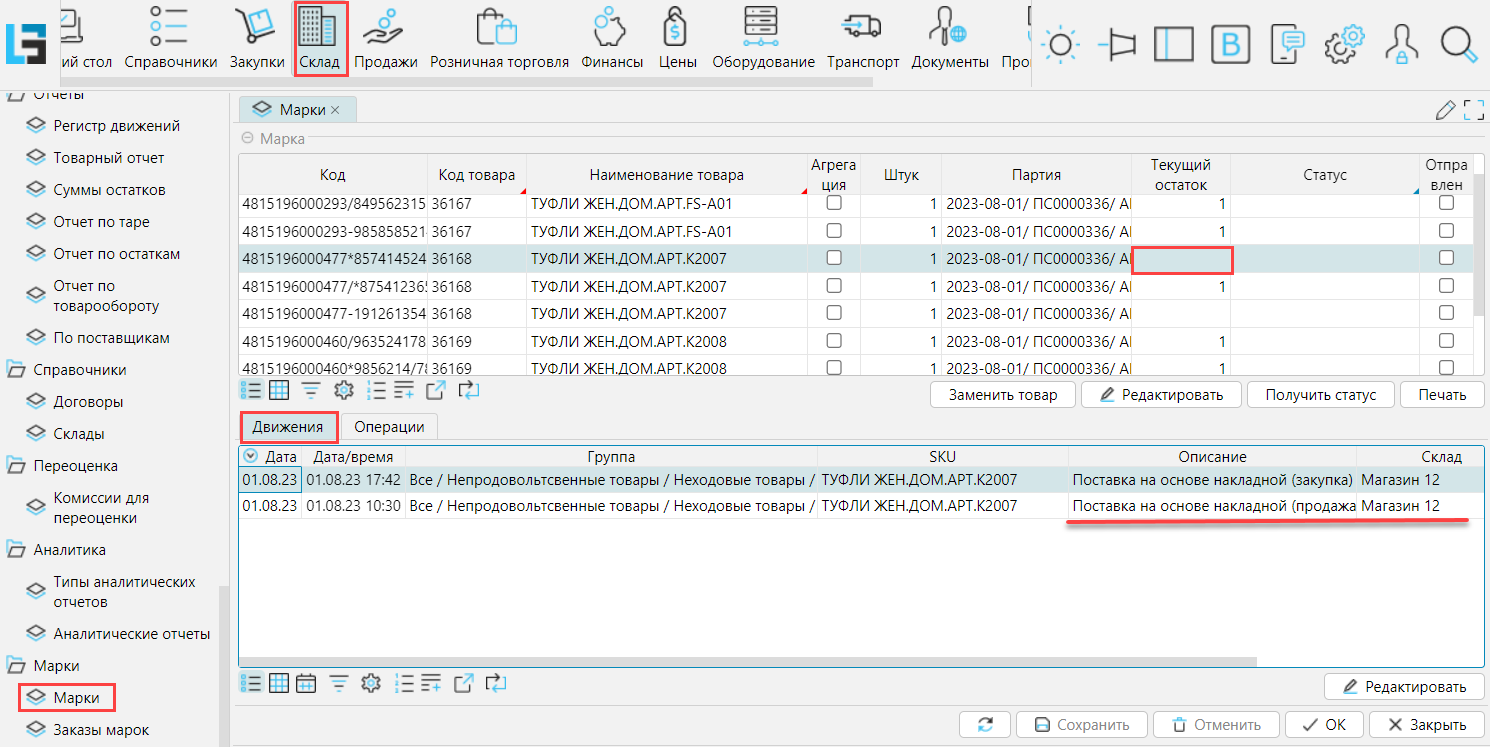This screenshot has height=747, width=1490.
Task: Open the Склад module in the top toolbar
Action: pyautogui.click(x=320, y=40)
